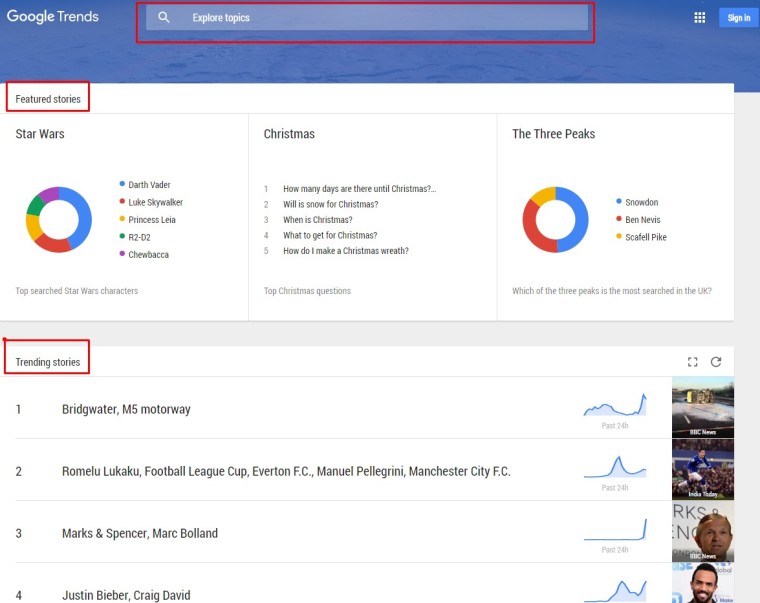760x603 pixels.
Task: Click the Star Wars donut chart
Action: click(59, 219)
